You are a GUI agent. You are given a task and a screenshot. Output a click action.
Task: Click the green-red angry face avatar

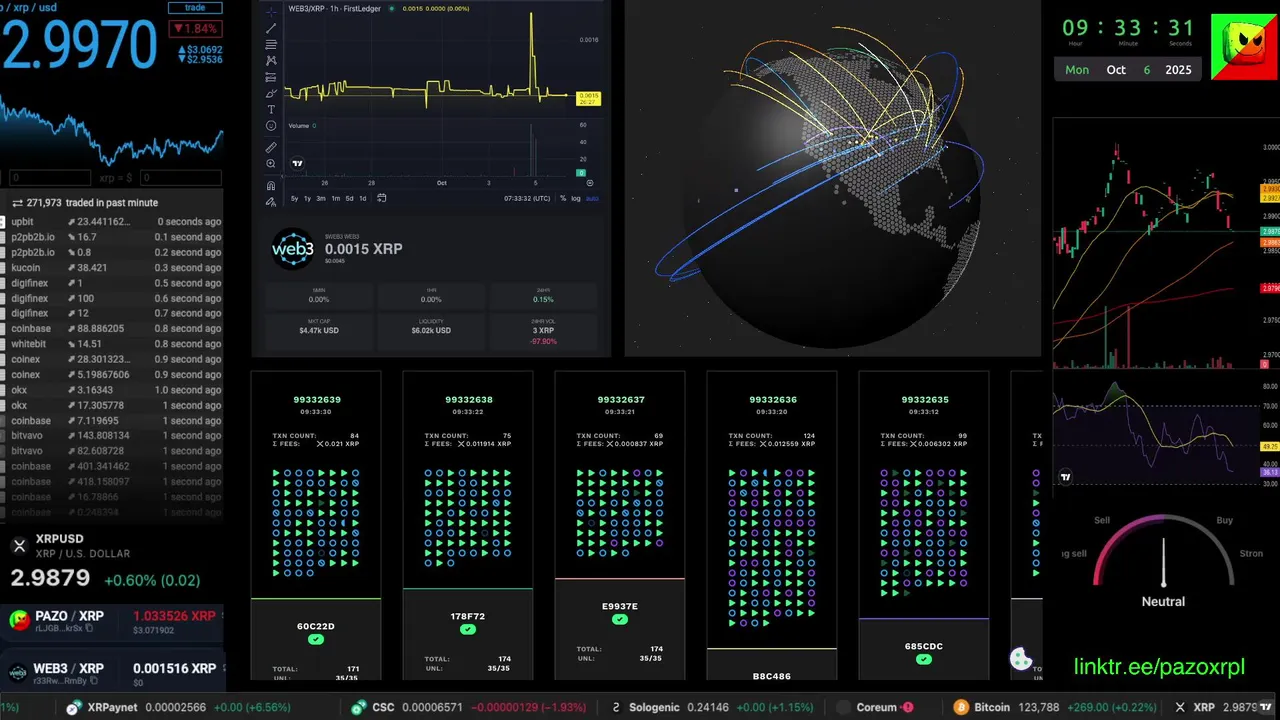[1244, 46]
